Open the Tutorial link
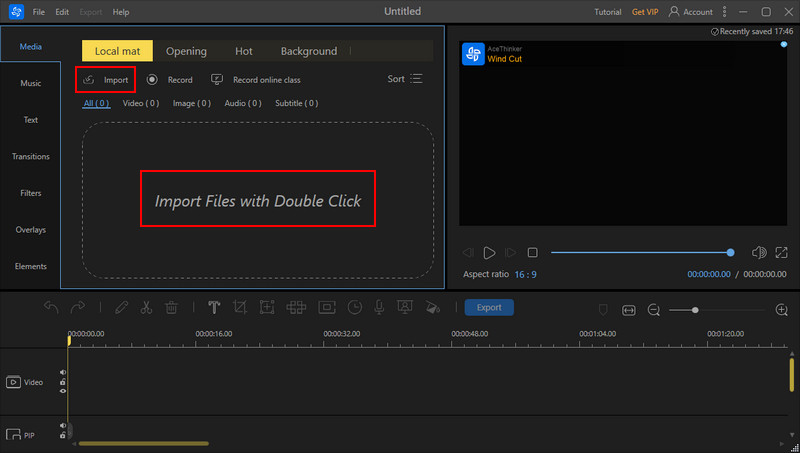Viewport: 800px width, 453px height. (x=608, y=12)
